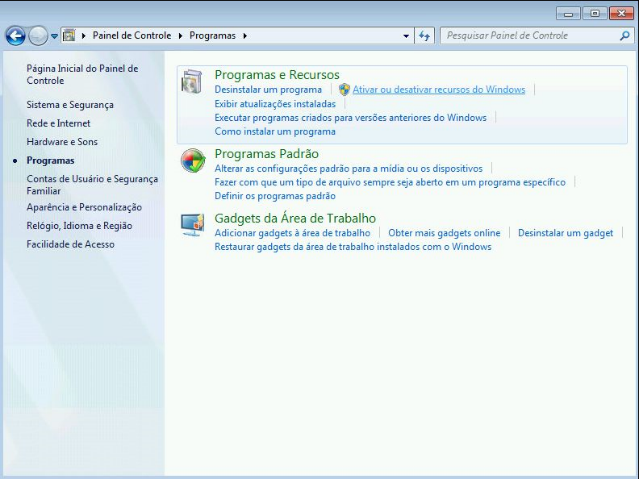Click the Control Panel icon in address bar
The width and height of the screenshot is (639, 479).
pos(69,35)
